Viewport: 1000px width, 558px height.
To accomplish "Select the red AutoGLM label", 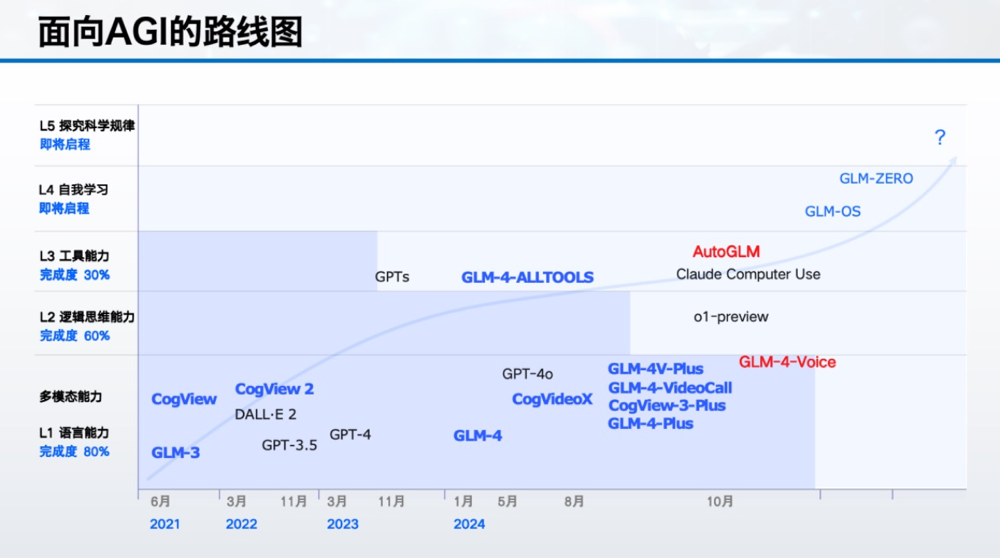I will click(x=726, y=251).
